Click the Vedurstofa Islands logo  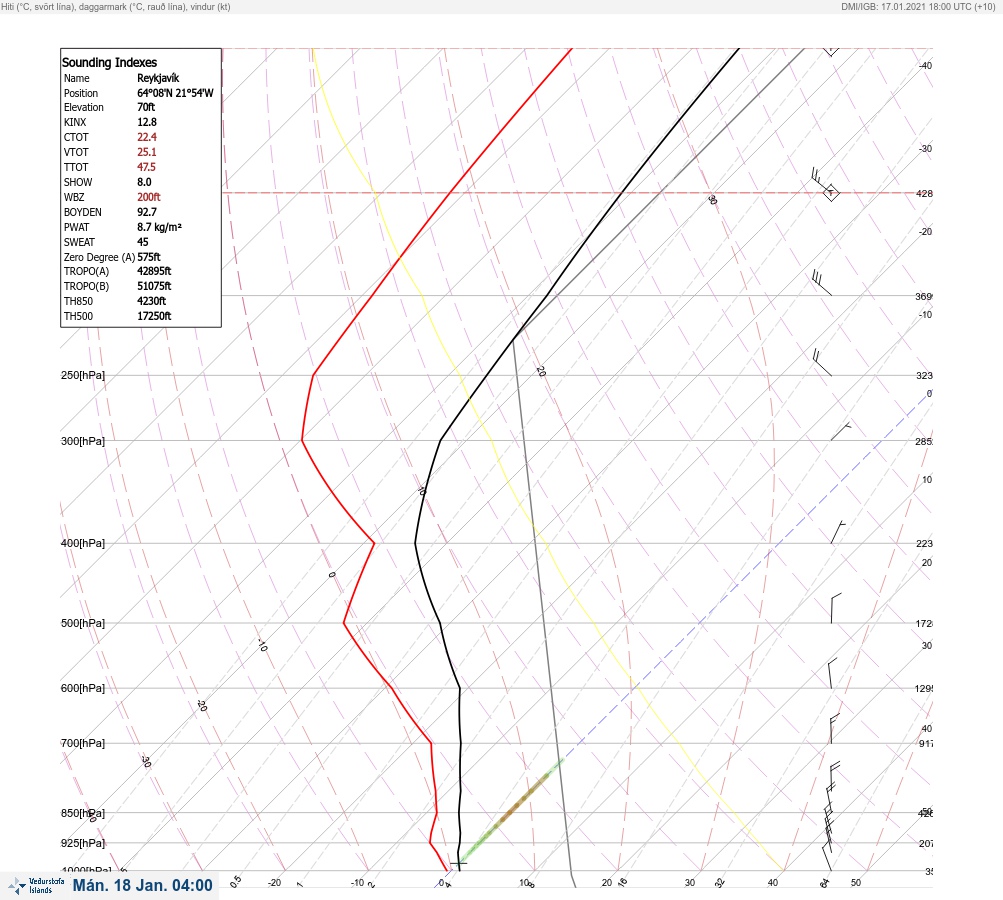click(x=36, y=886)
